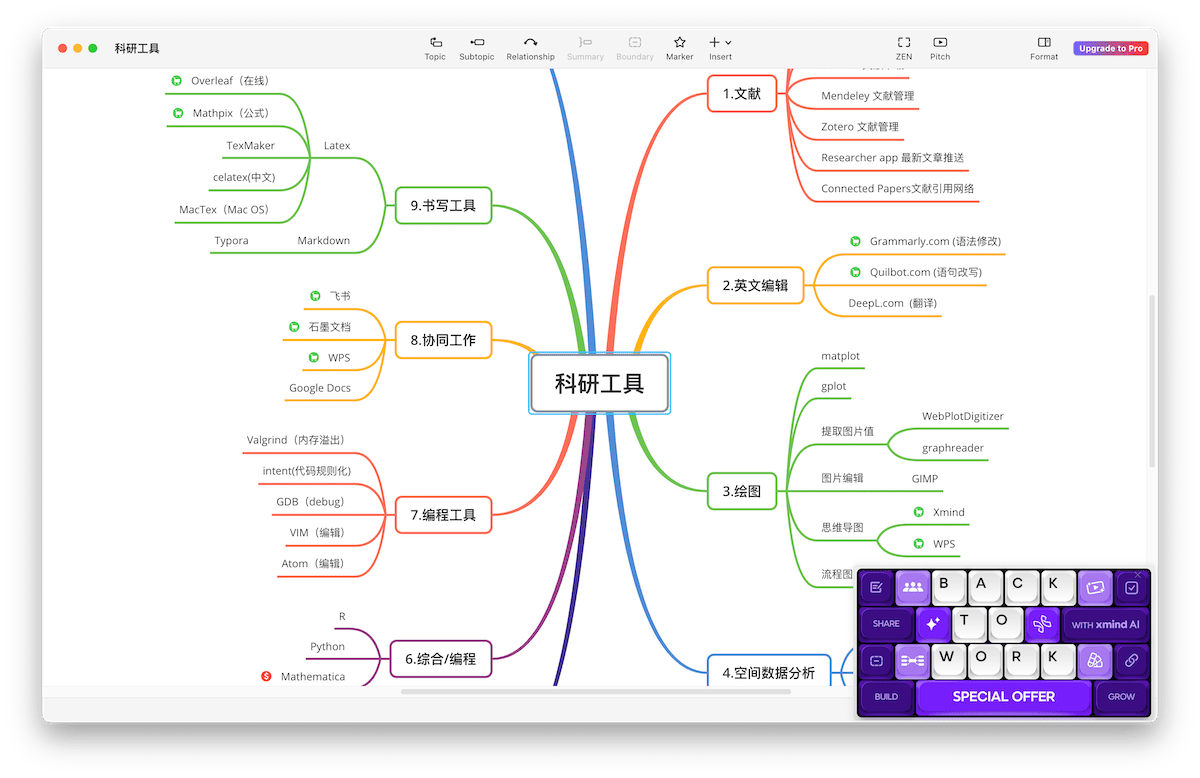Click green marker beside Quilbot.com
Screen dimensions: 1200x778
click(855, 272)
